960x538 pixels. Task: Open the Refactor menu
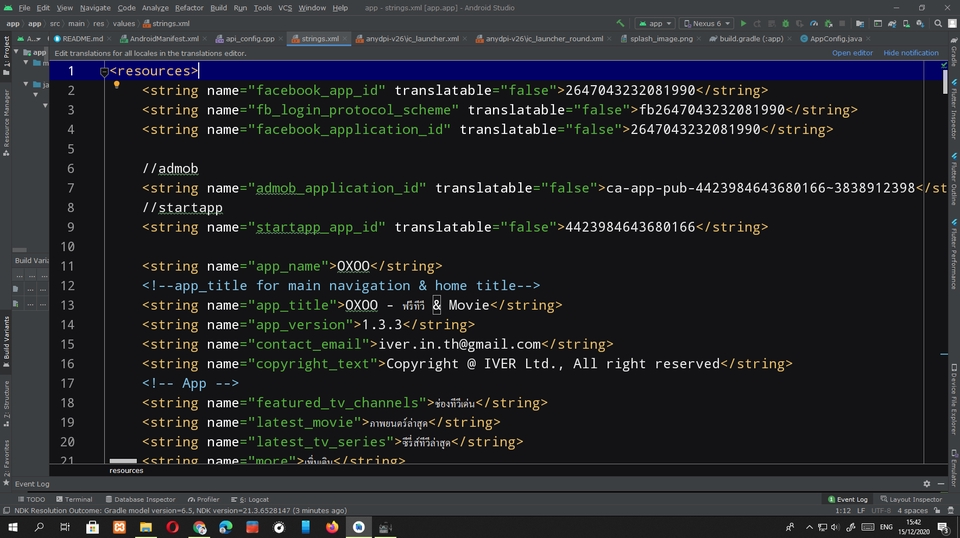[x=189, y=7]
